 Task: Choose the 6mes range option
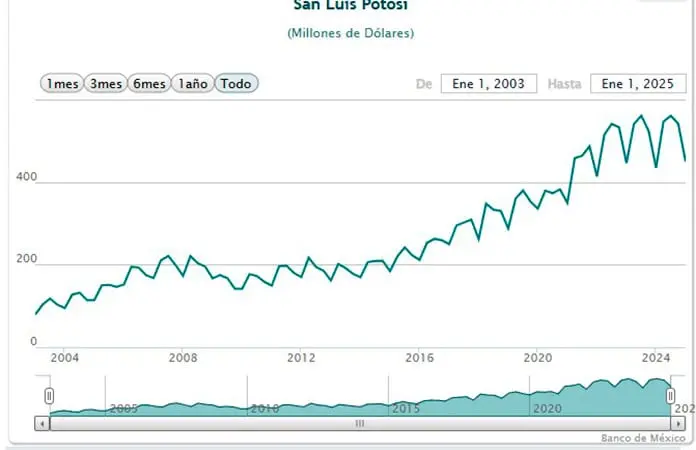point(148,84)
